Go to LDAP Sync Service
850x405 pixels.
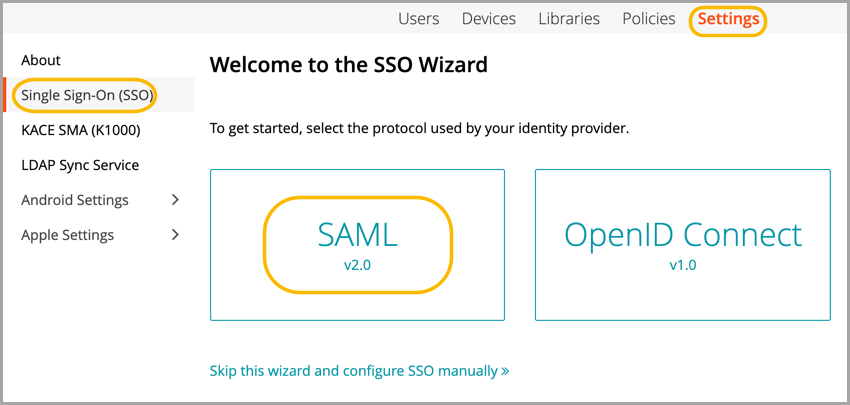(80, 165)
